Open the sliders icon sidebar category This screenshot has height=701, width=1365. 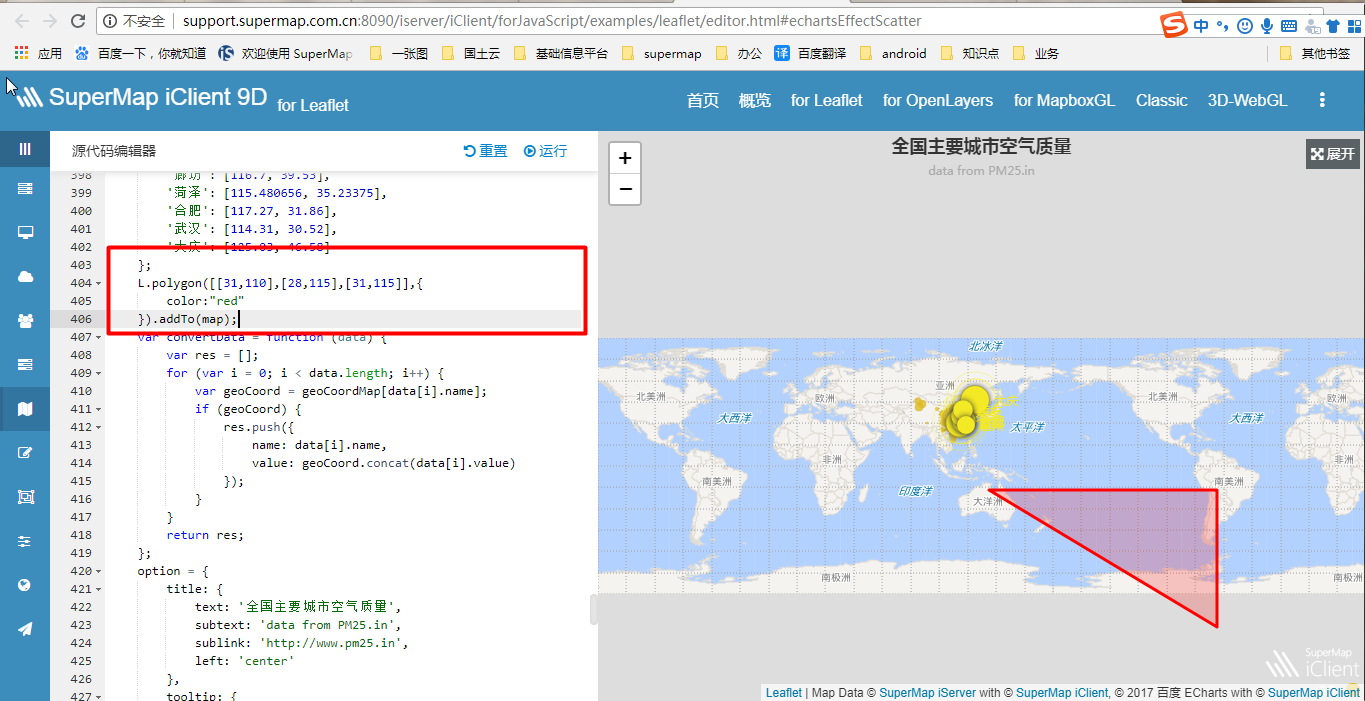click(25, 540)
